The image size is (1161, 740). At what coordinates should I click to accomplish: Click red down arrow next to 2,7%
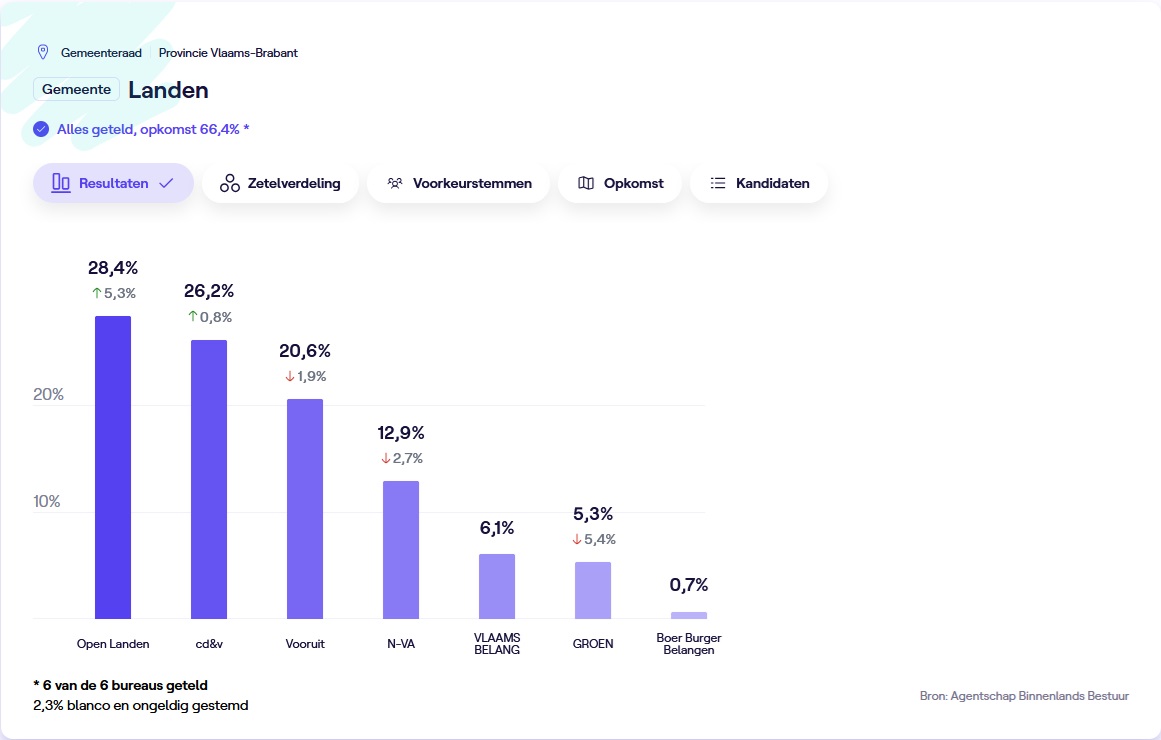click(x=386, y=459)
